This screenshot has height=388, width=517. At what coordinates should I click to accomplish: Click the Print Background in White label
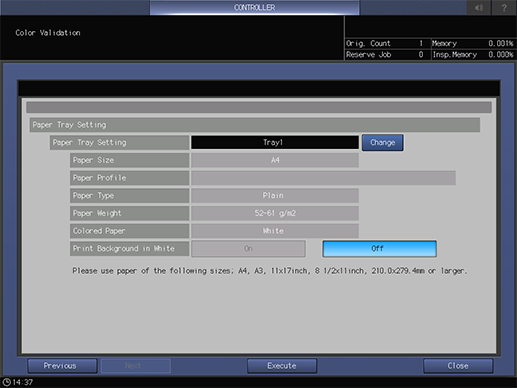(129, 248)
